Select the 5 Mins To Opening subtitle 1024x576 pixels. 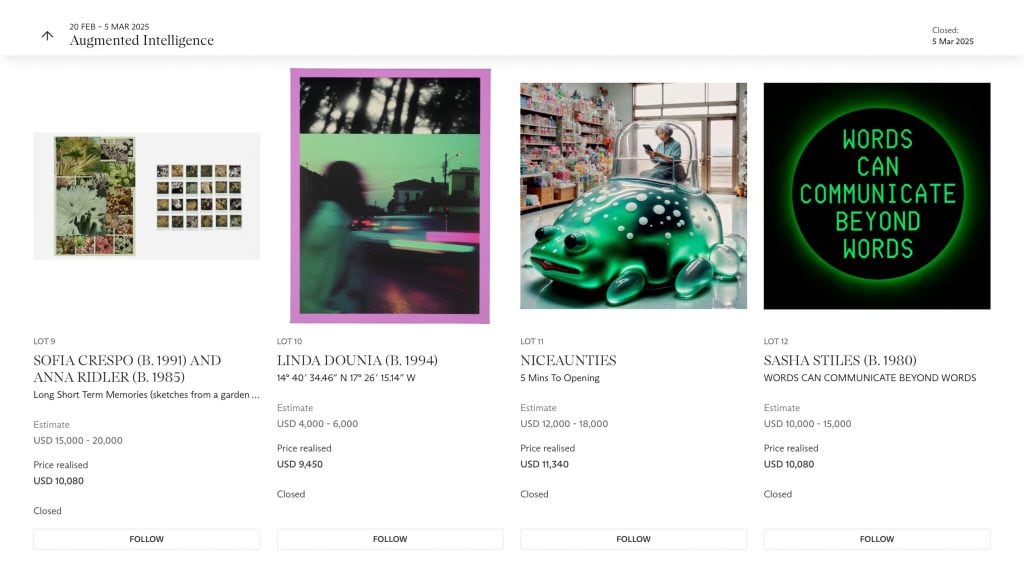point(560,377)
